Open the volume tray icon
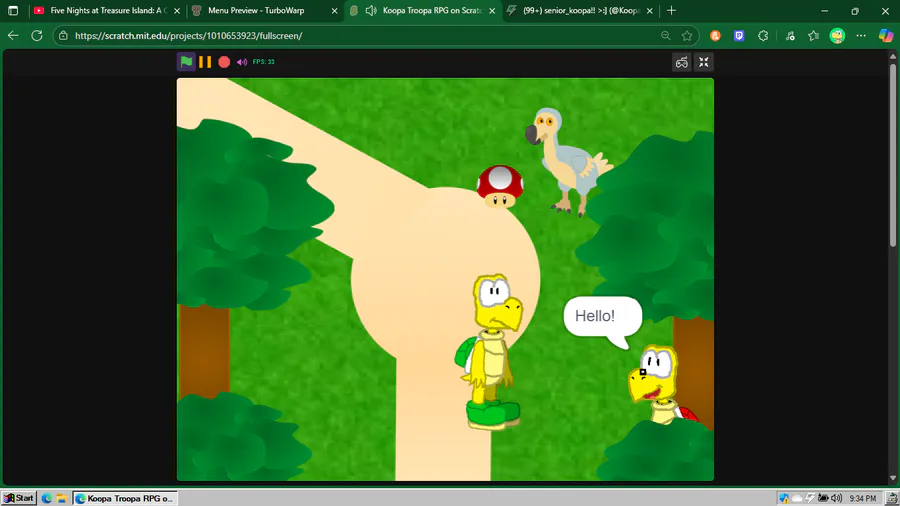900x506 pixels. click(836, 498)
